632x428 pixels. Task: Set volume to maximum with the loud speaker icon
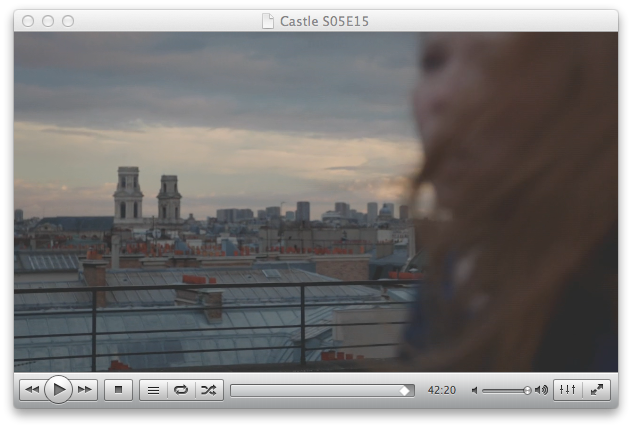pyautogui.click(x=541, y=390)
